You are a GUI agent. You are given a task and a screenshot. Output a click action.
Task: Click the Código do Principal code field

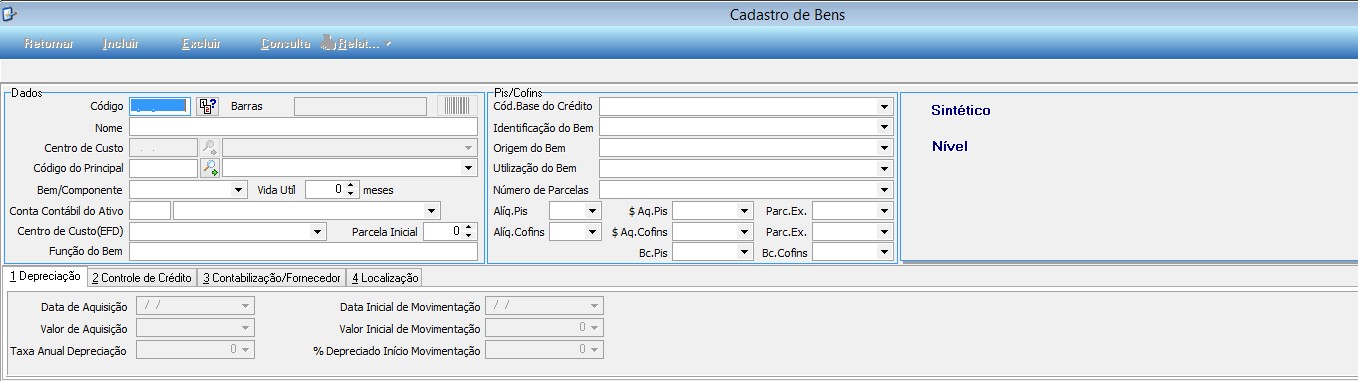(164, 168)
